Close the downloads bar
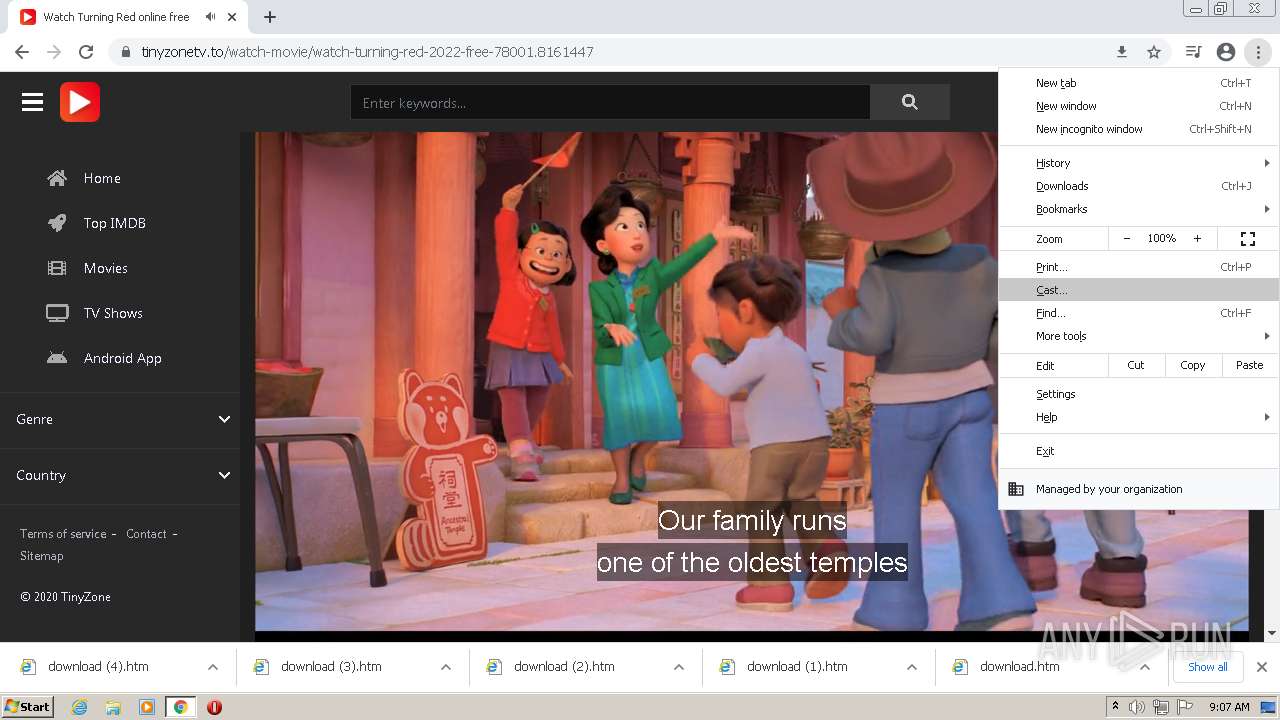 (x=1262, y=667)
